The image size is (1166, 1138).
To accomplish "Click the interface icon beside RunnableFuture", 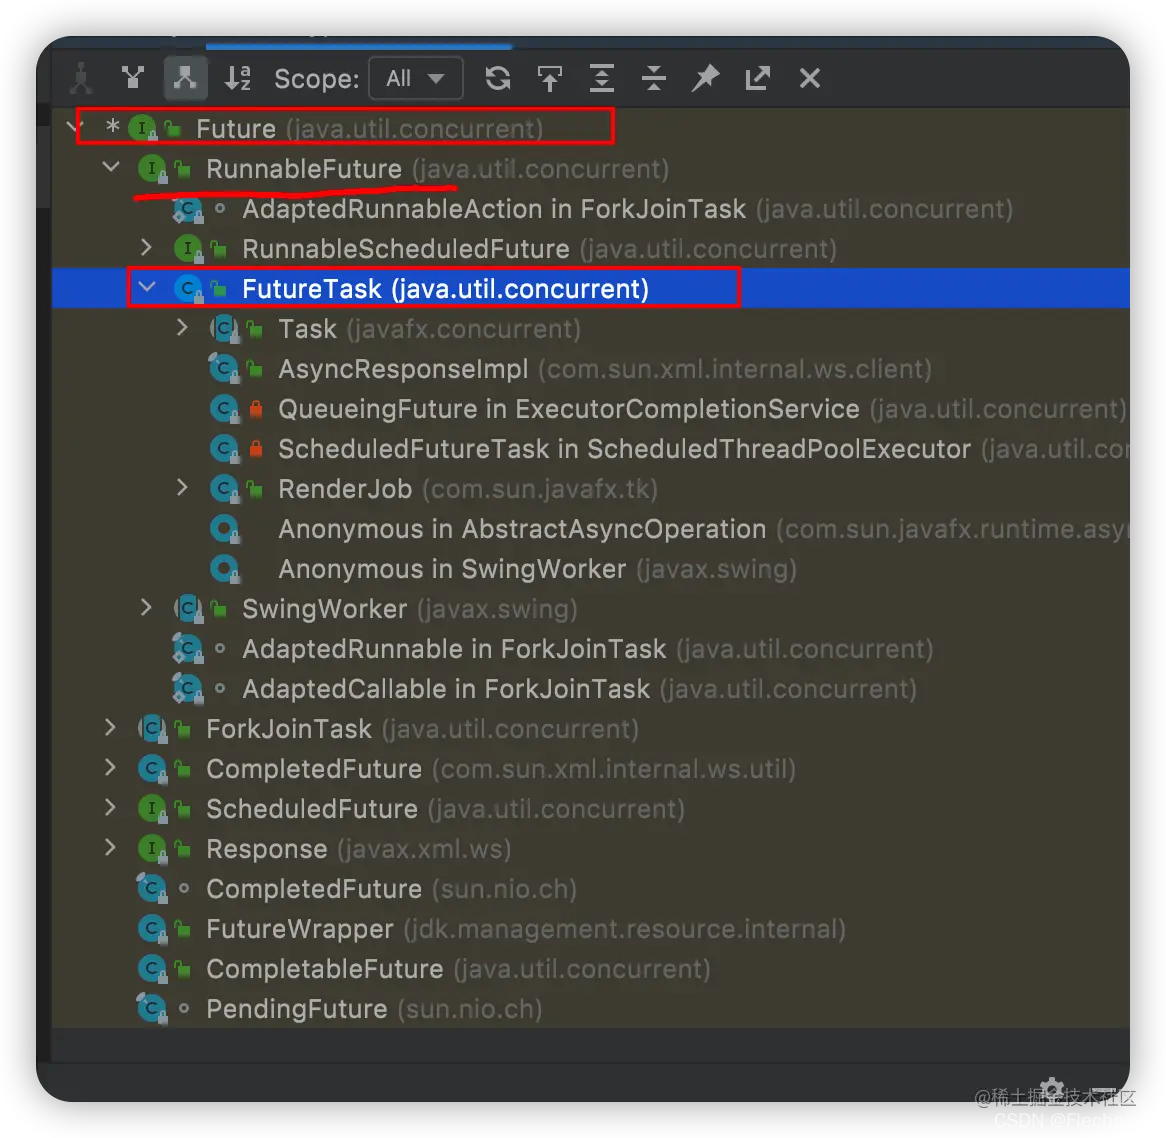I will tap(152, 169).
